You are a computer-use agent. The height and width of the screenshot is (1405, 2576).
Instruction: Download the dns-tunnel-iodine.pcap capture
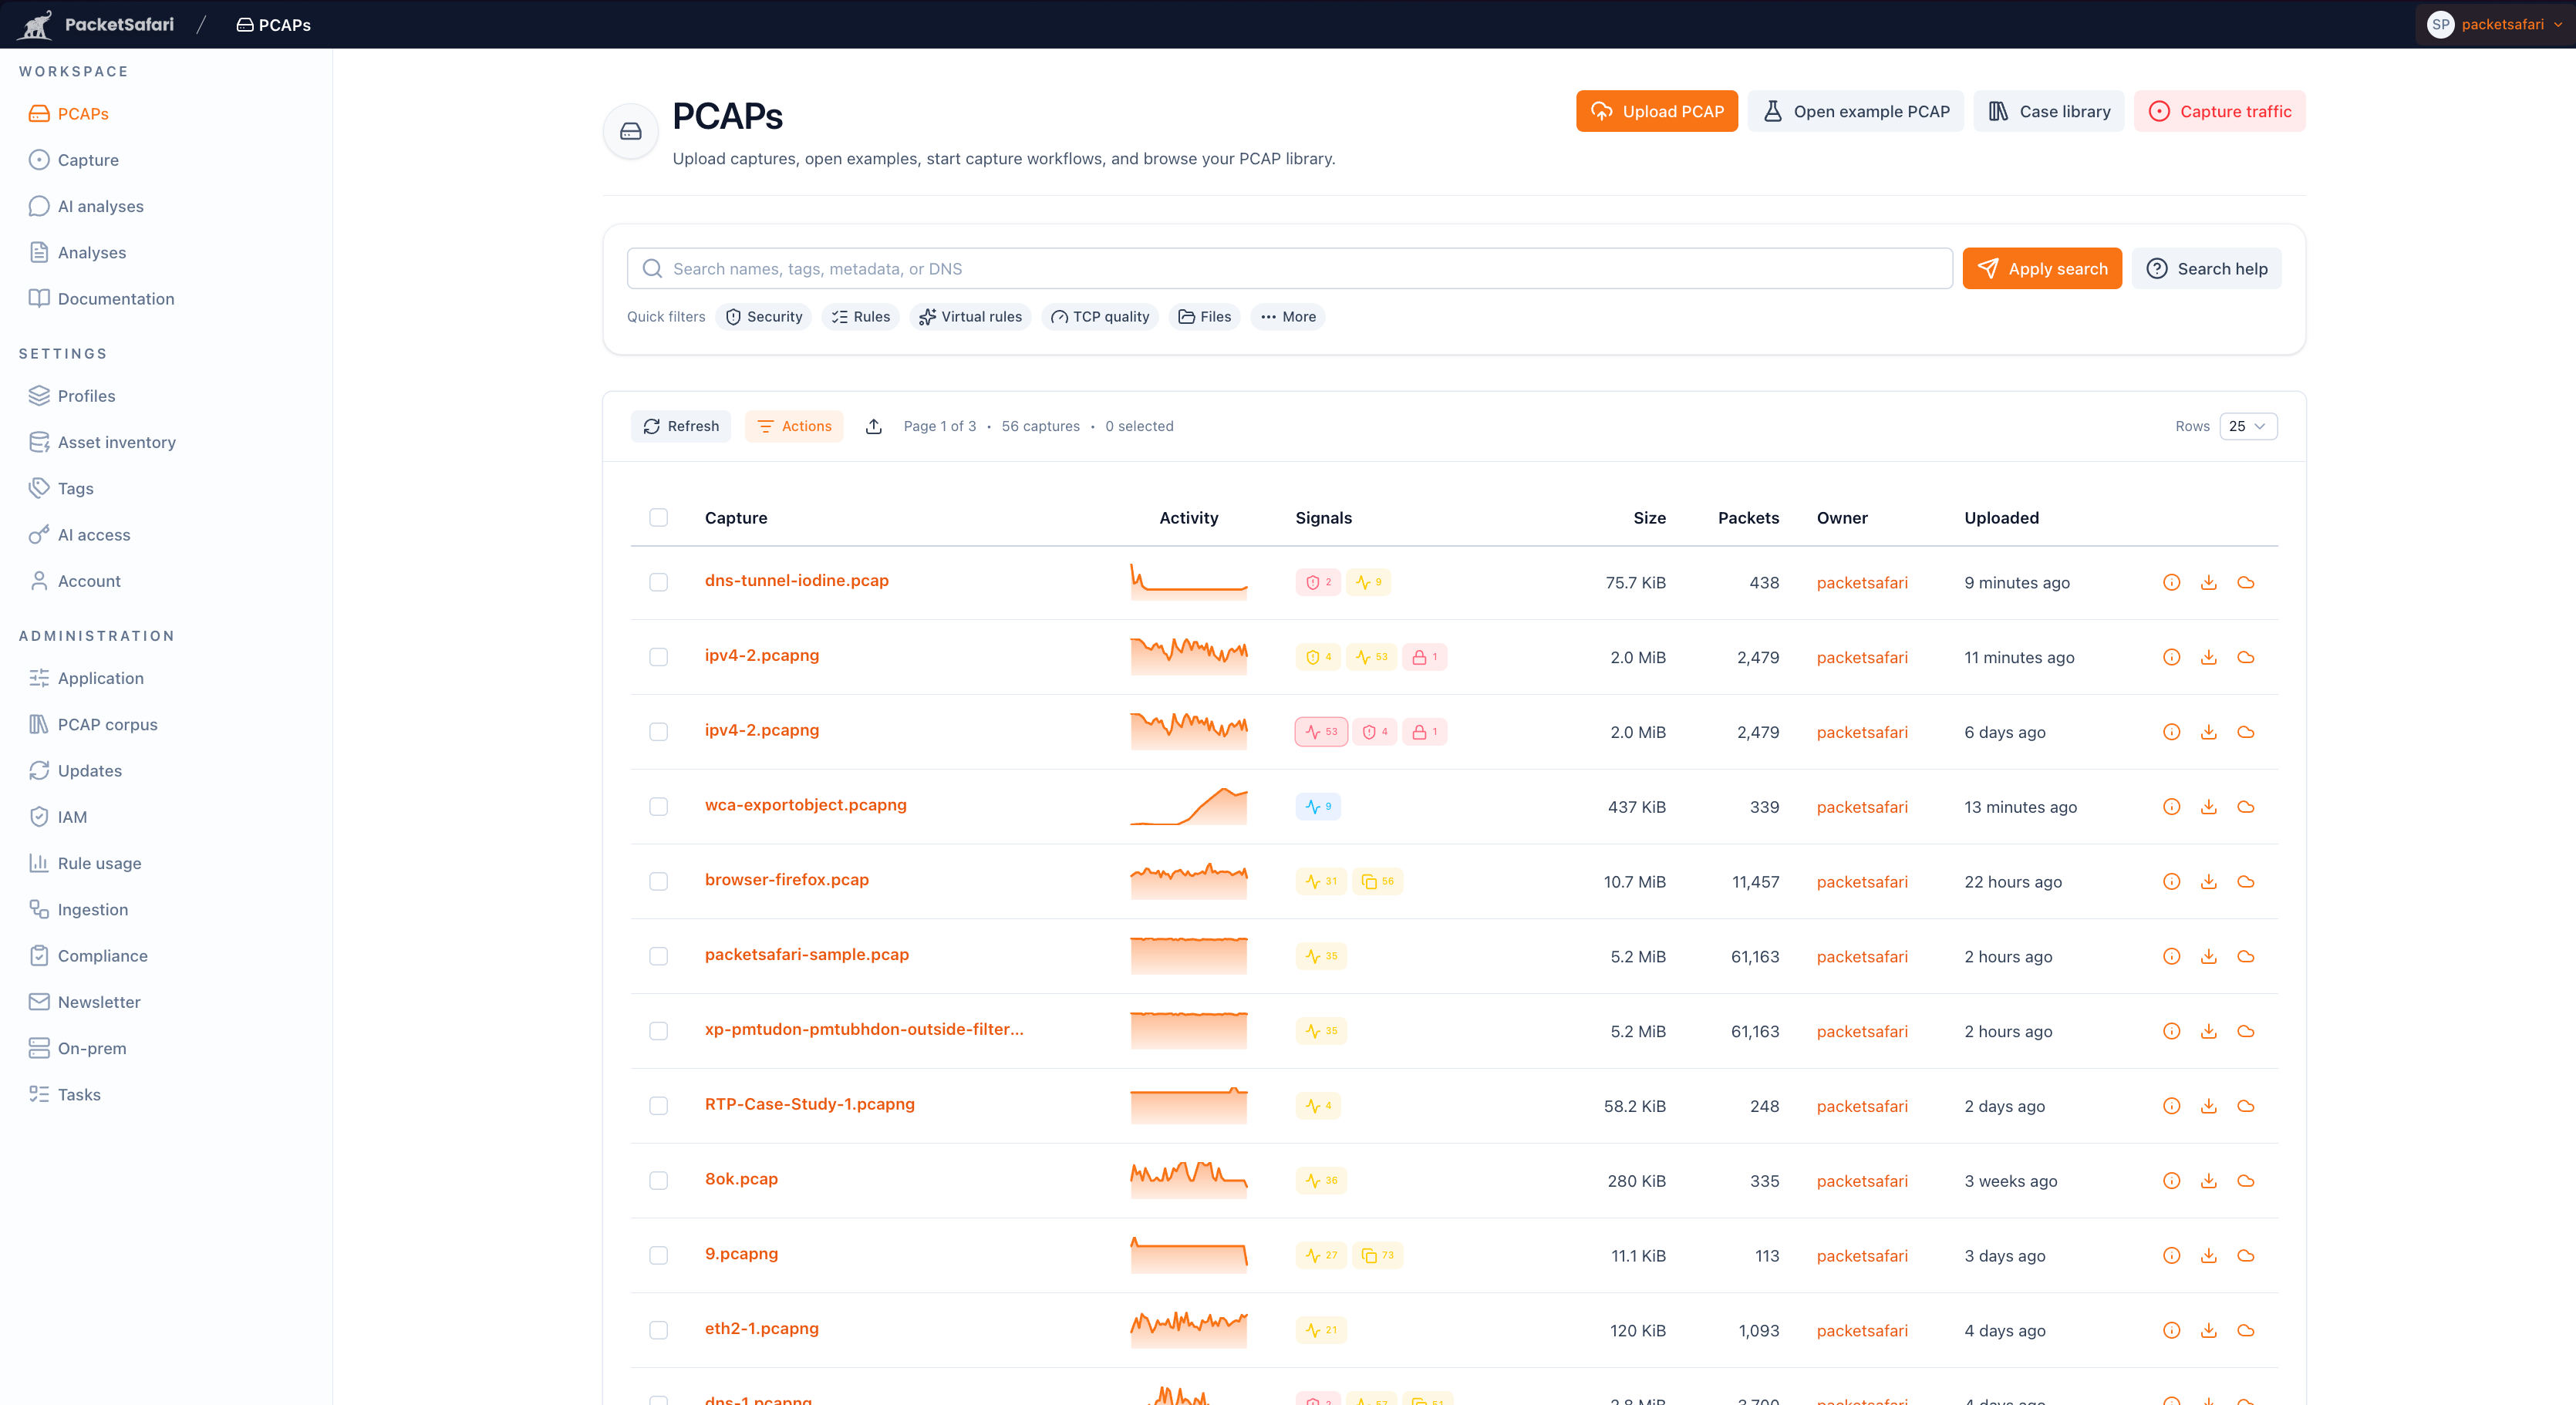point(2209,582)
